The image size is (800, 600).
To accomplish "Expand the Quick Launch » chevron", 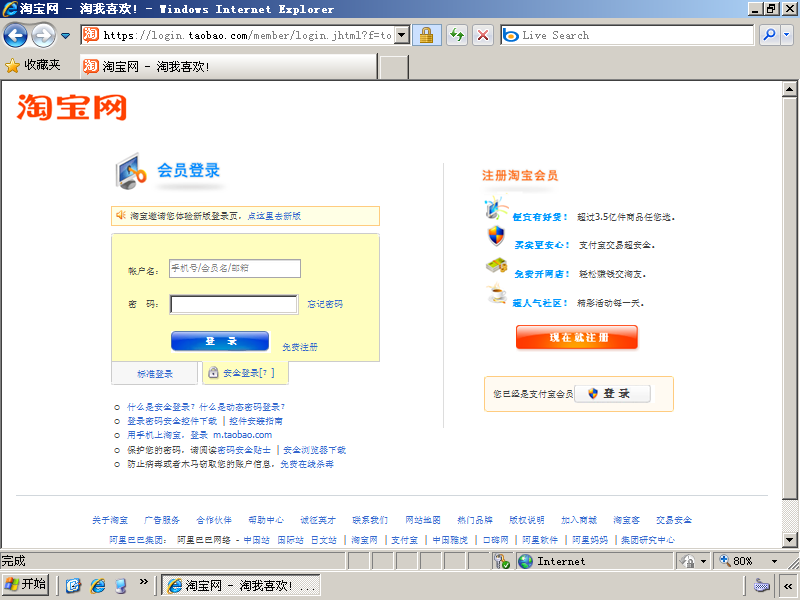I will (x=143, y=582).
